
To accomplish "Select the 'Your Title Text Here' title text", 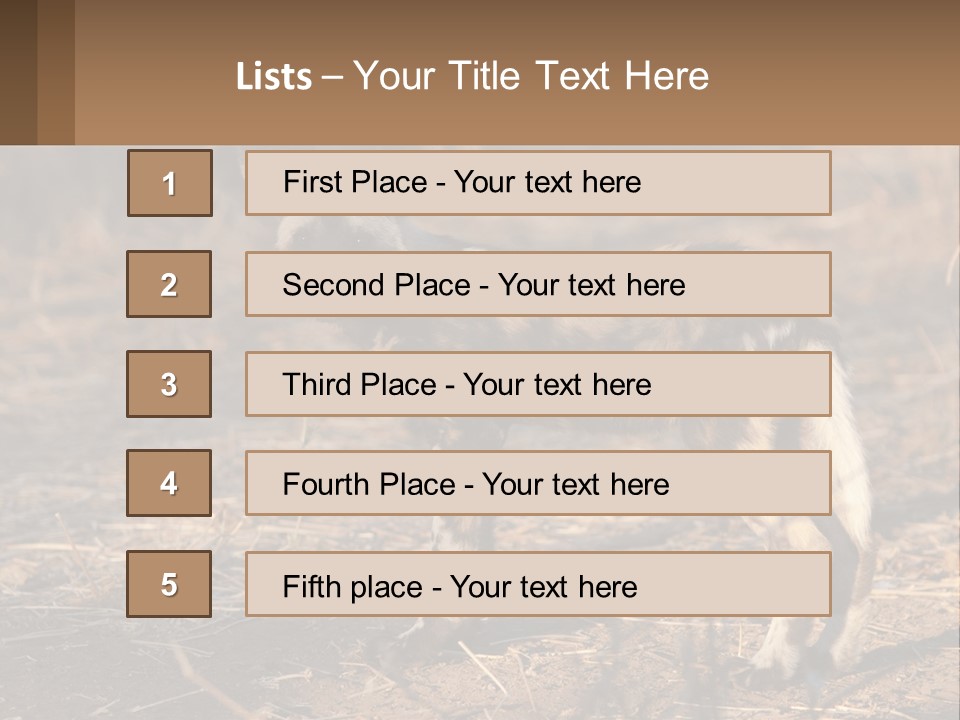I will pyautogui.click(x=531, y=76).
